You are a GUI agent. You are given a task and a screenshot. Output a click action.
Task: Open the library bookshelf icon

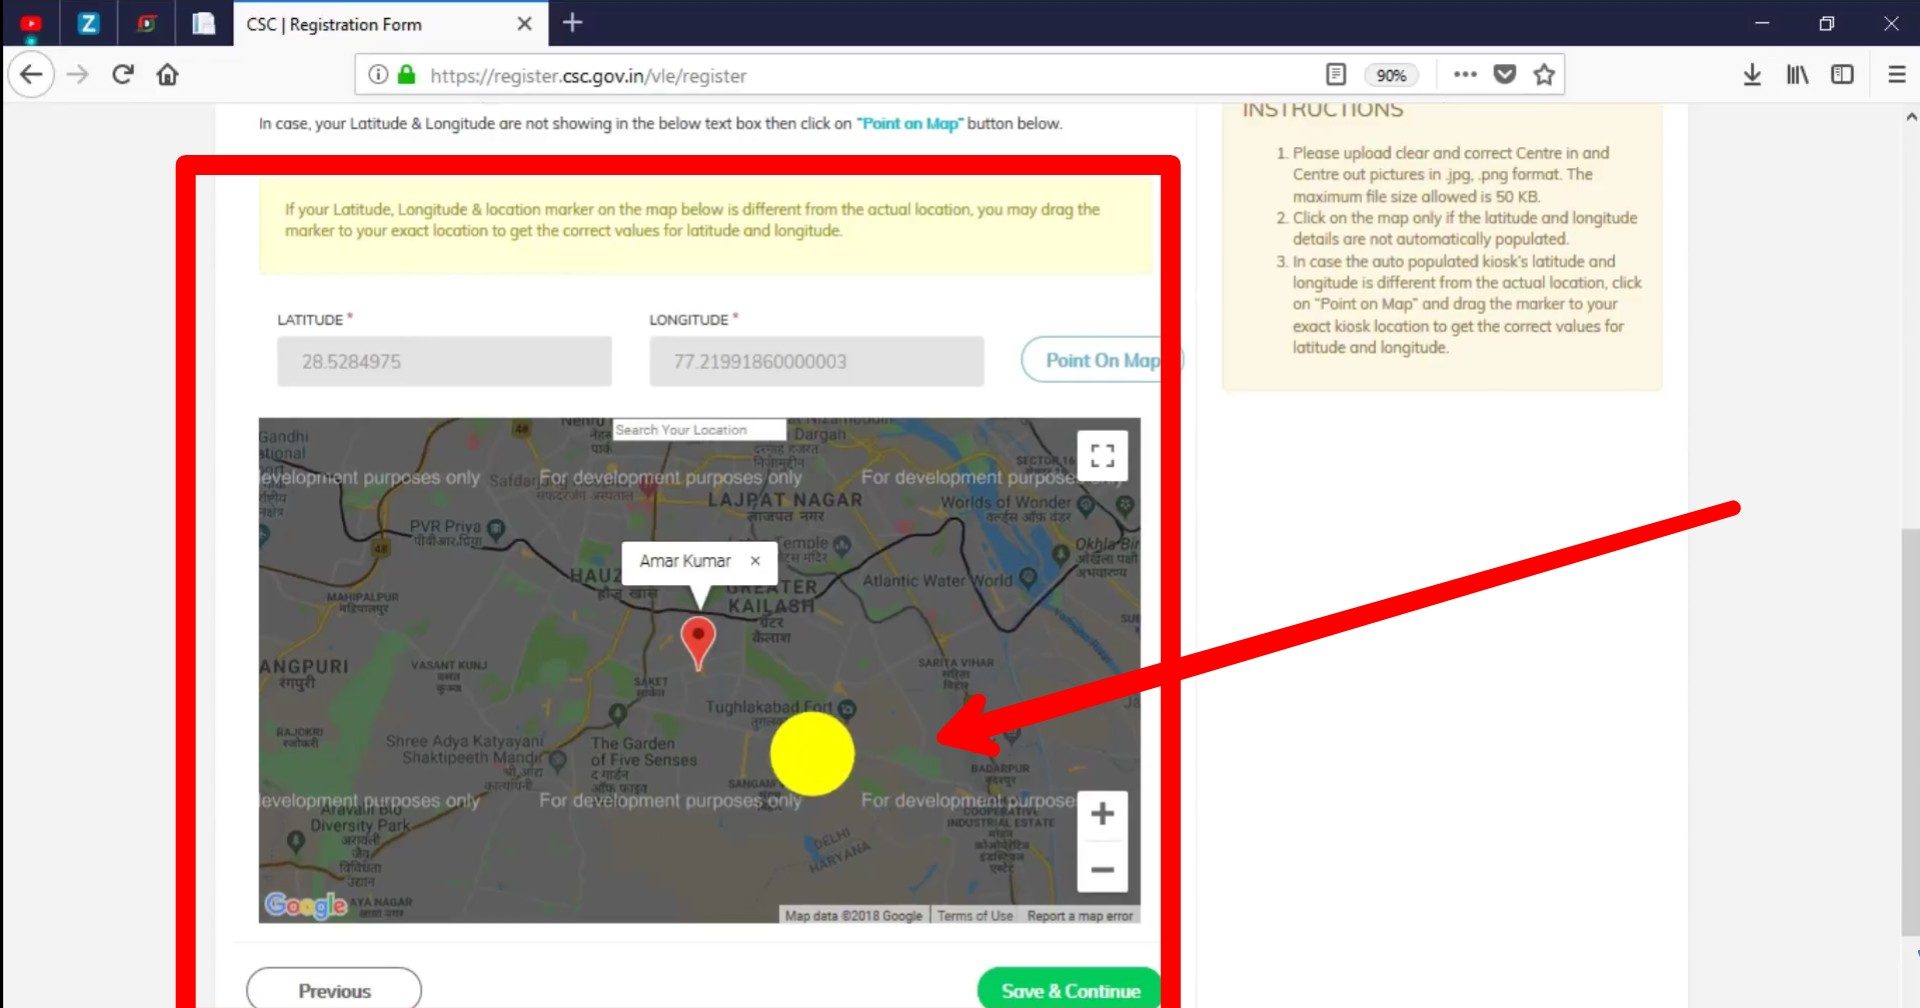1797,75
